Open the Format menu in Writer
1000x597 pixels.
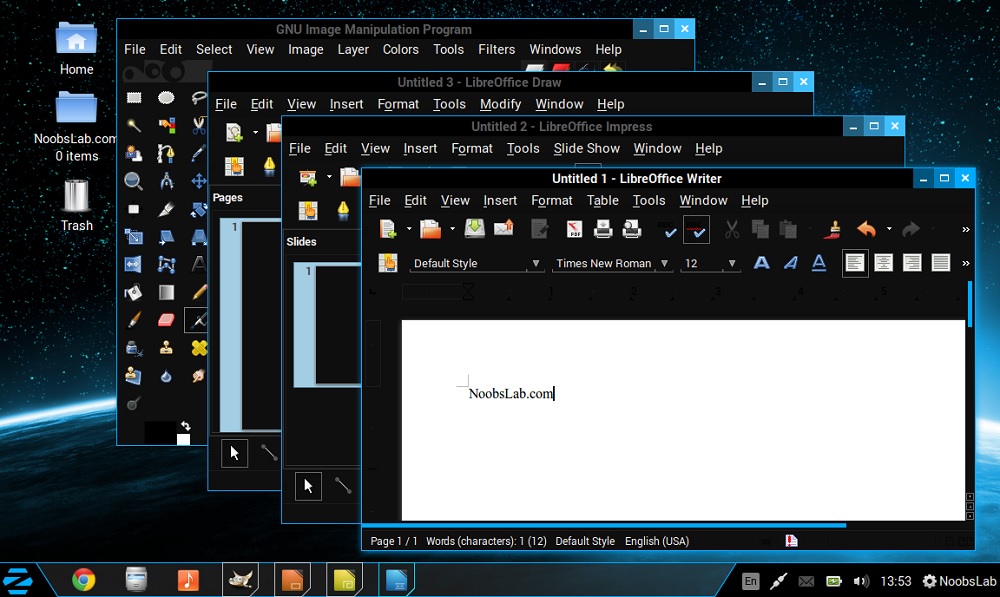(x=552, y=200)
